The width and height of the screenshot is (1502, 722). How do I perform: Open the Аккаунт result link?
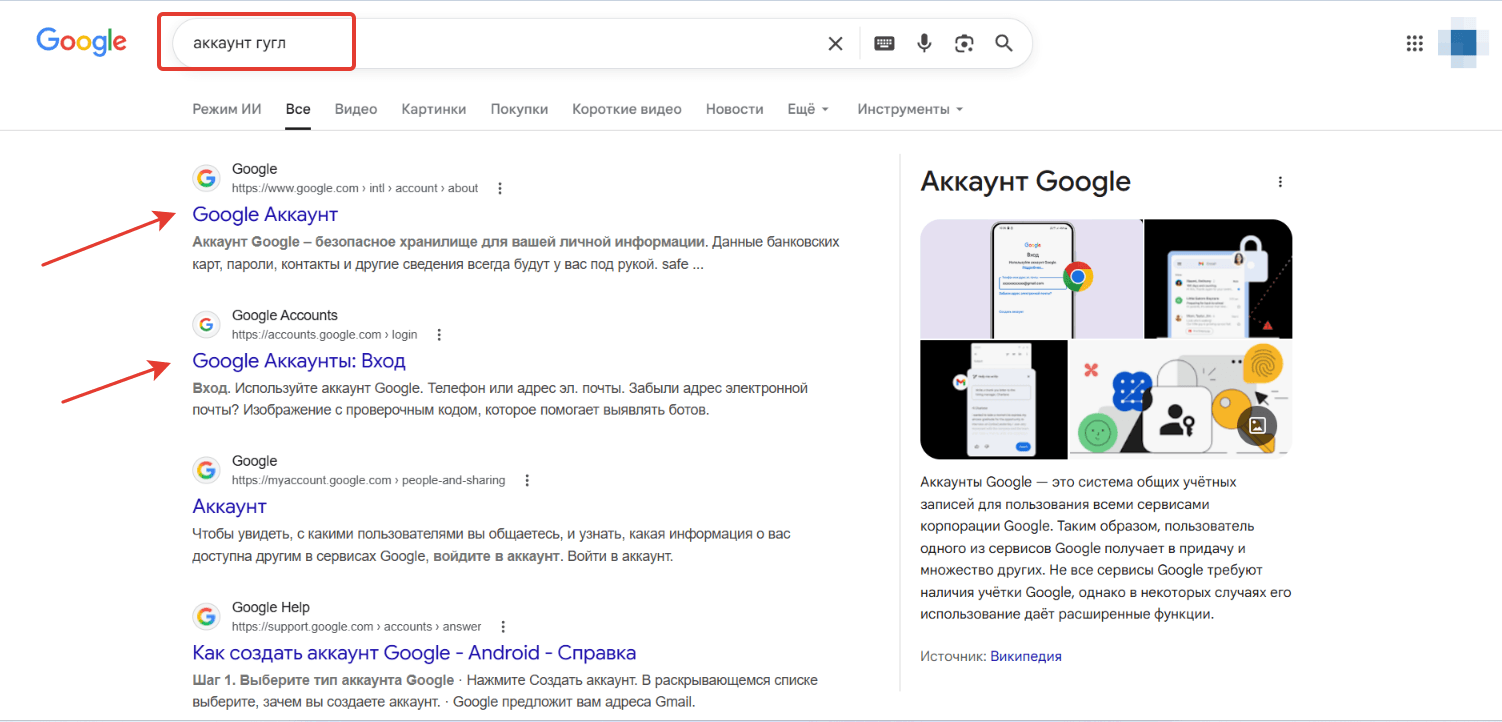[x=229, y=506]
